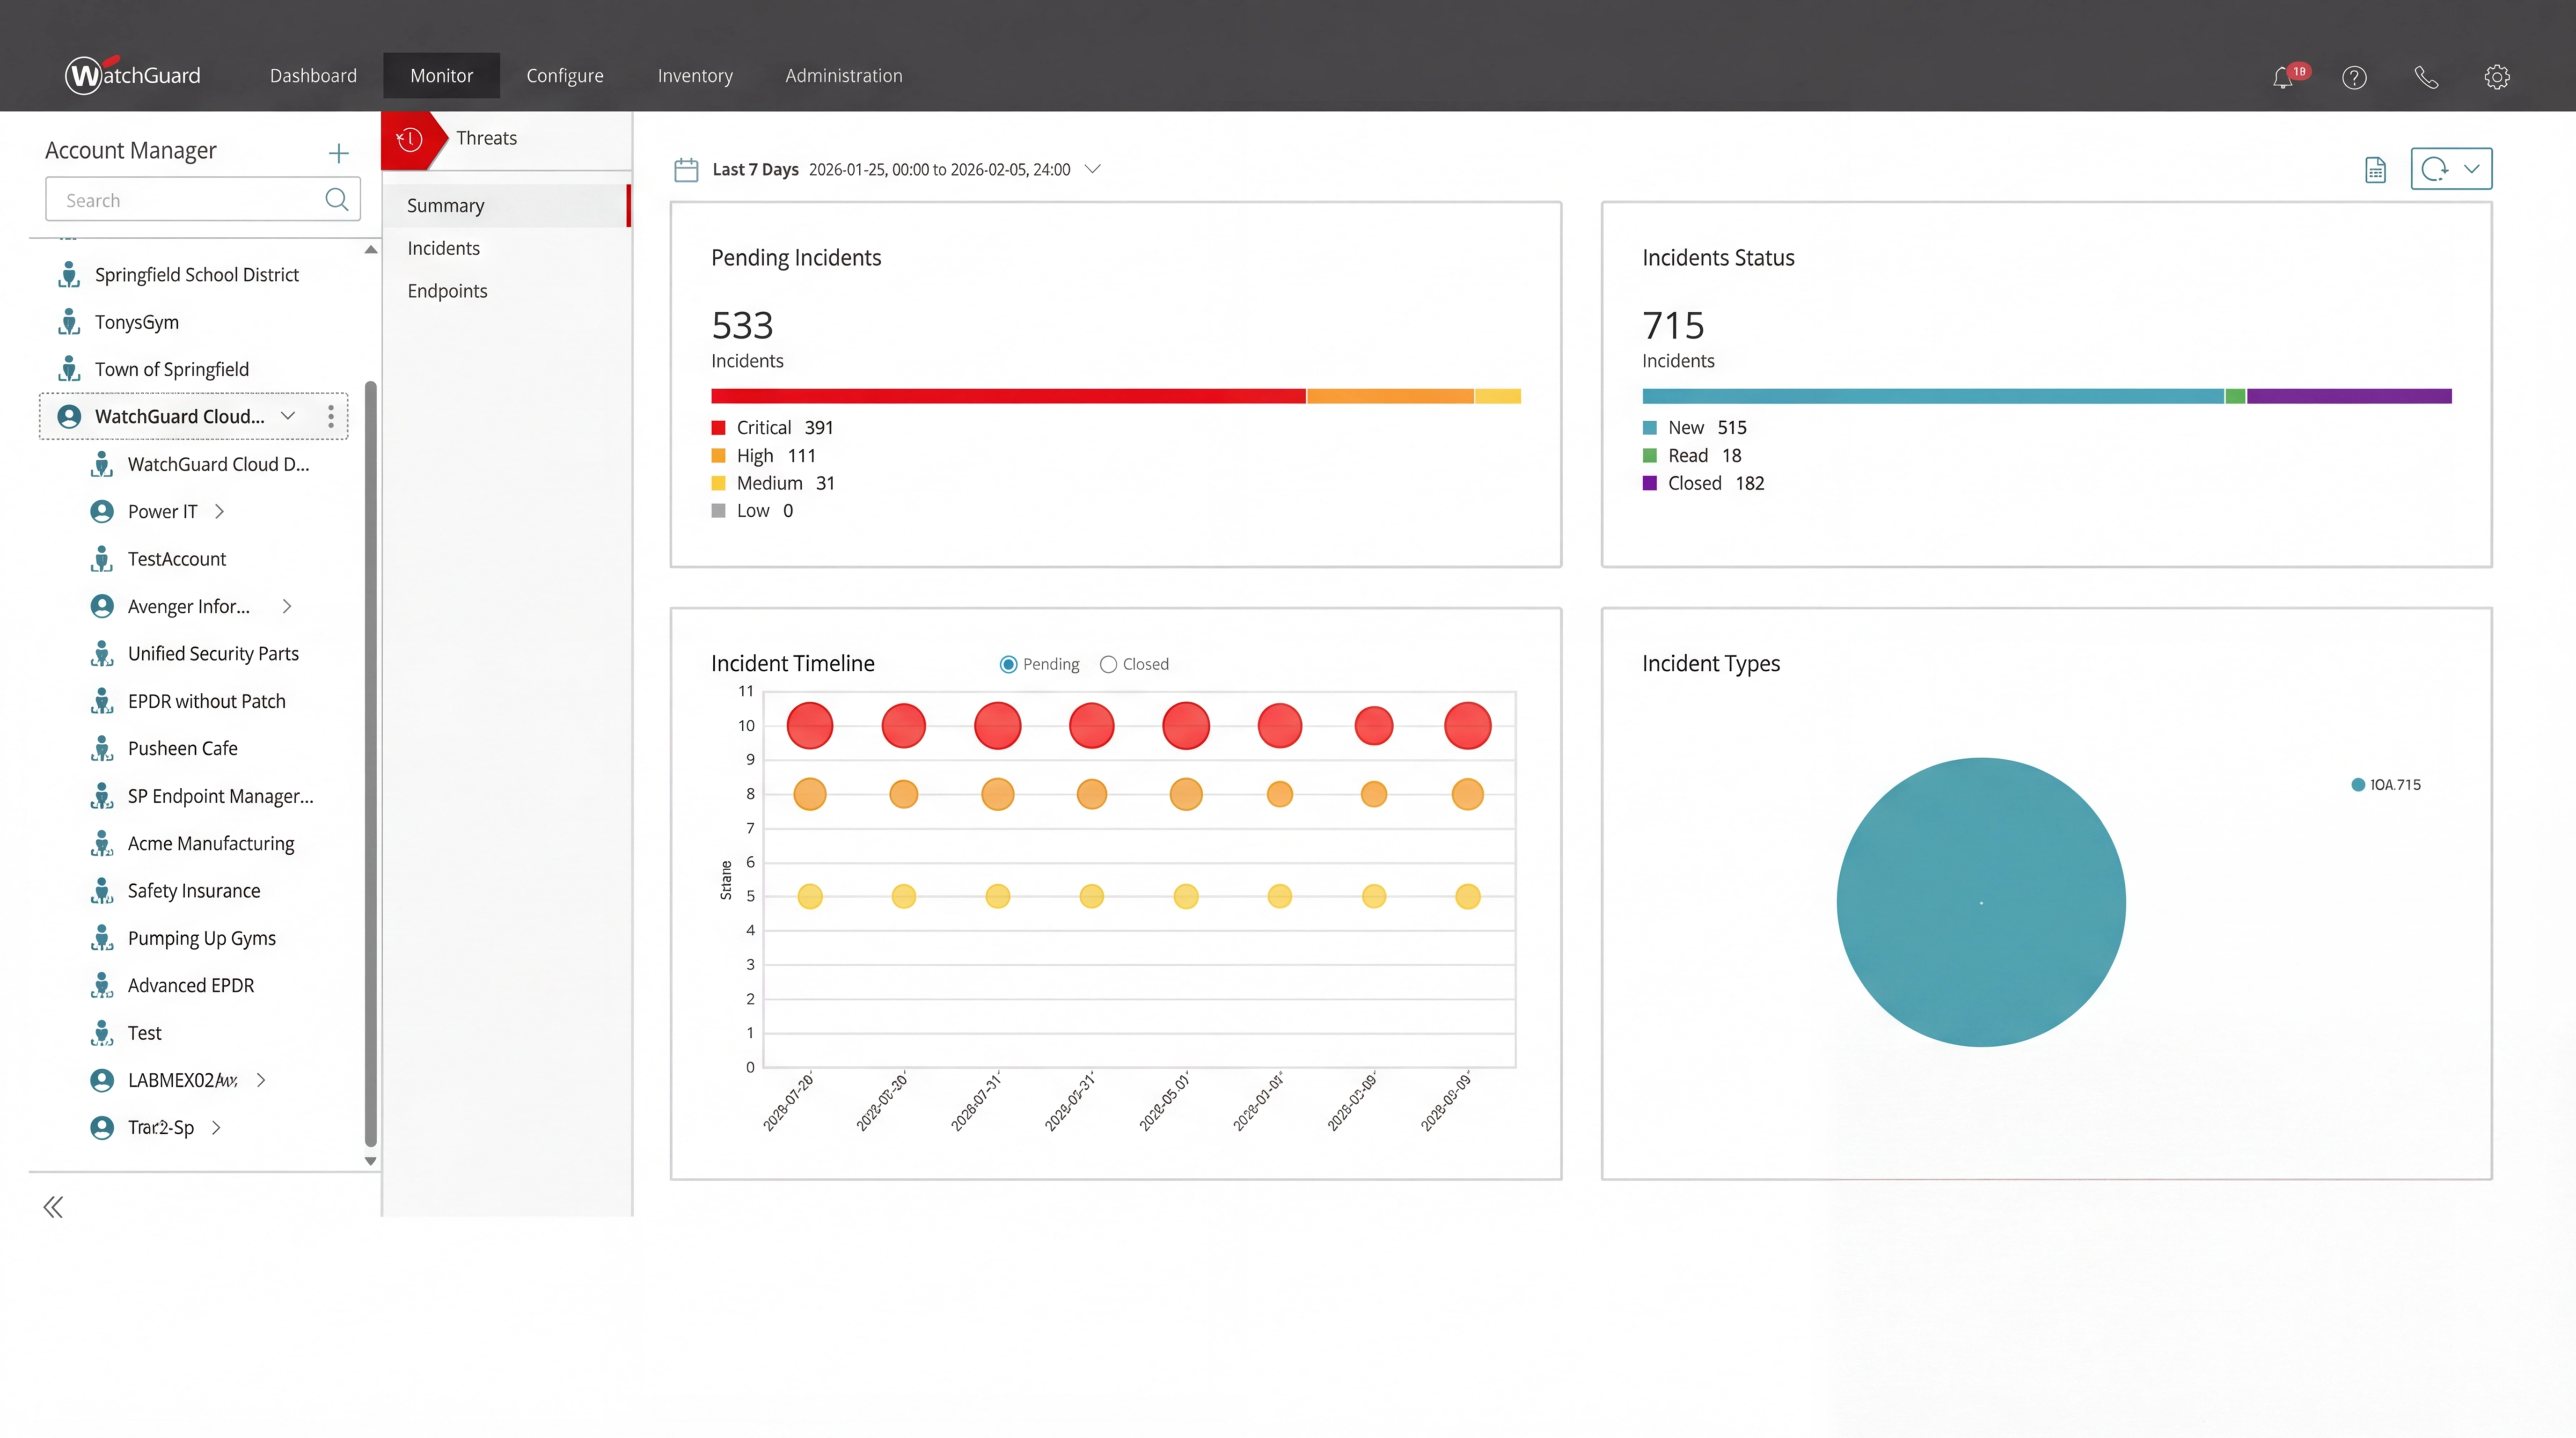Expand the Power IT account chevron

pyautogui.click(x=220, y=511)
